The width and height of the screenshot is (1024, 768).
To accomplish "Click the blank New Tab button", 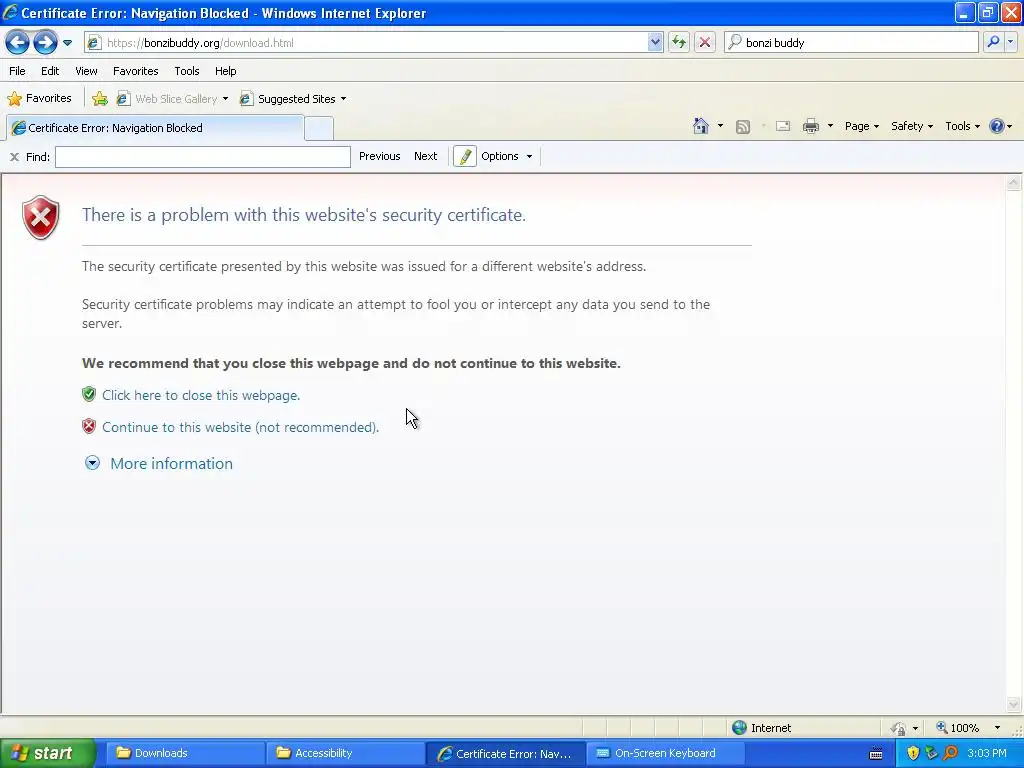I will [319, 128].
